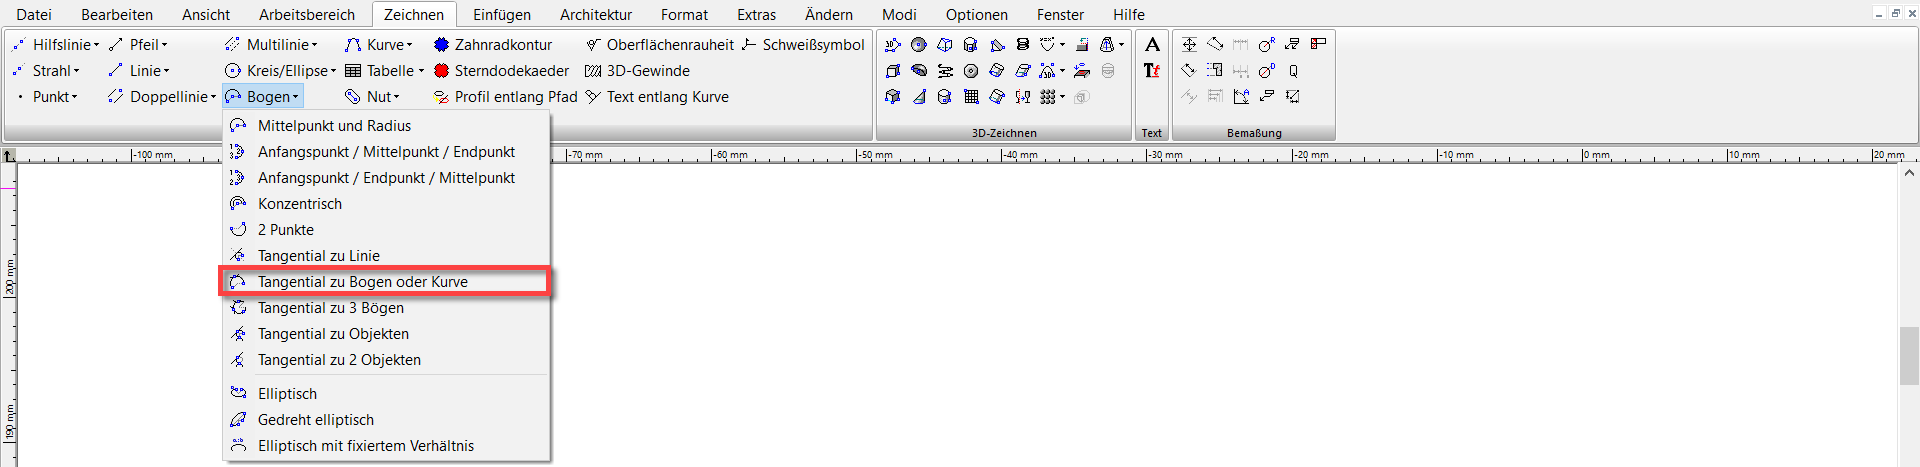Click the angular dimension icon
This screenshot has width=1920, height=467.
click(1241, 96)
